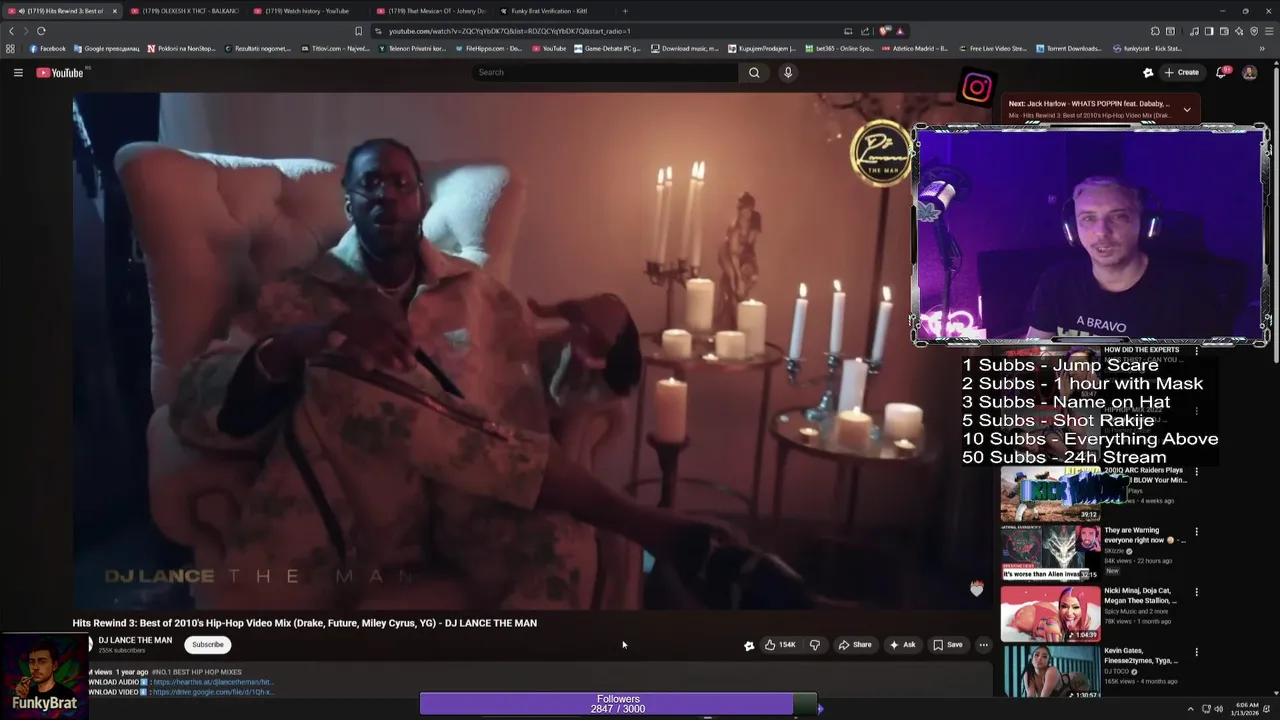Open the Kevin Gates video thumbnail

pos(1050,672)
